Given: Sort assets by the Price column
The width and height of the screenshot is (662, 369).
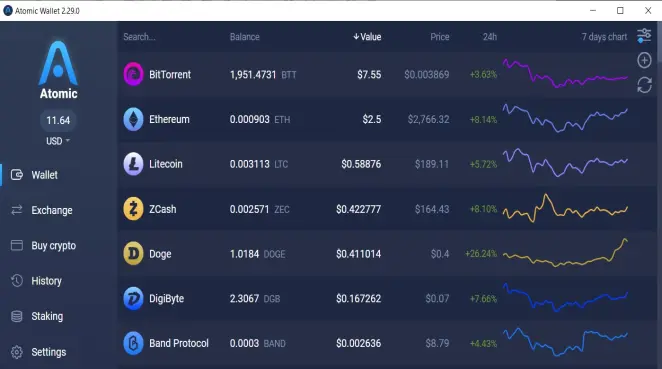Looking at the screenshot, I should tap(440, 37).
